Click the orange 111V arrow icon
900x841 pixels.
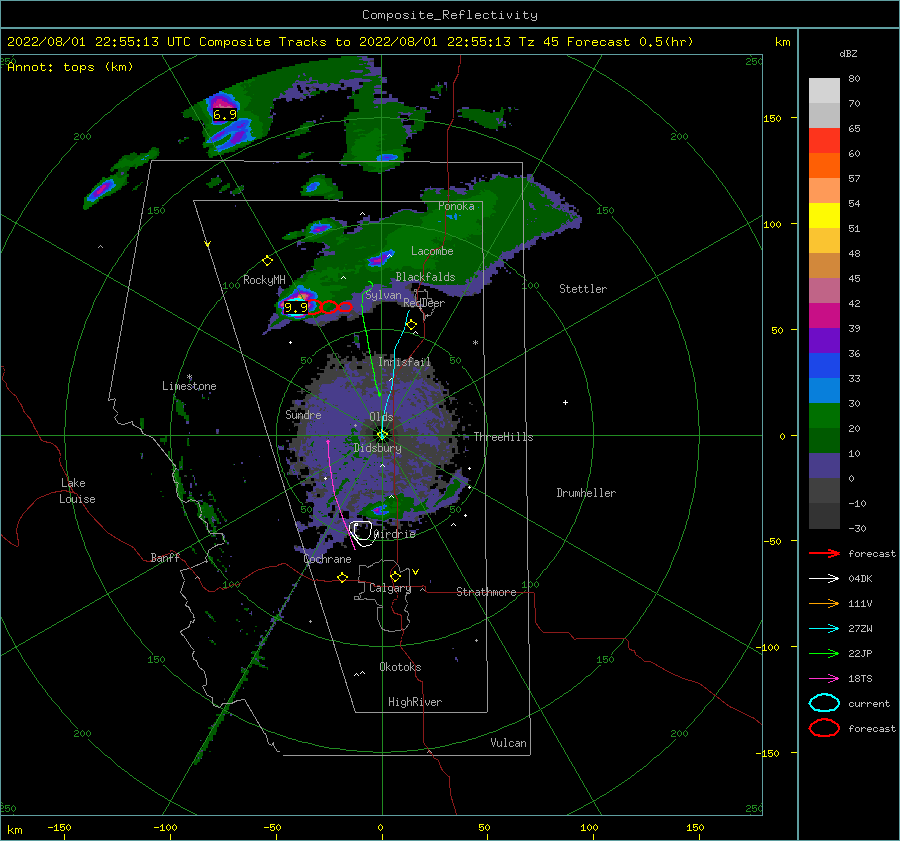824,603
